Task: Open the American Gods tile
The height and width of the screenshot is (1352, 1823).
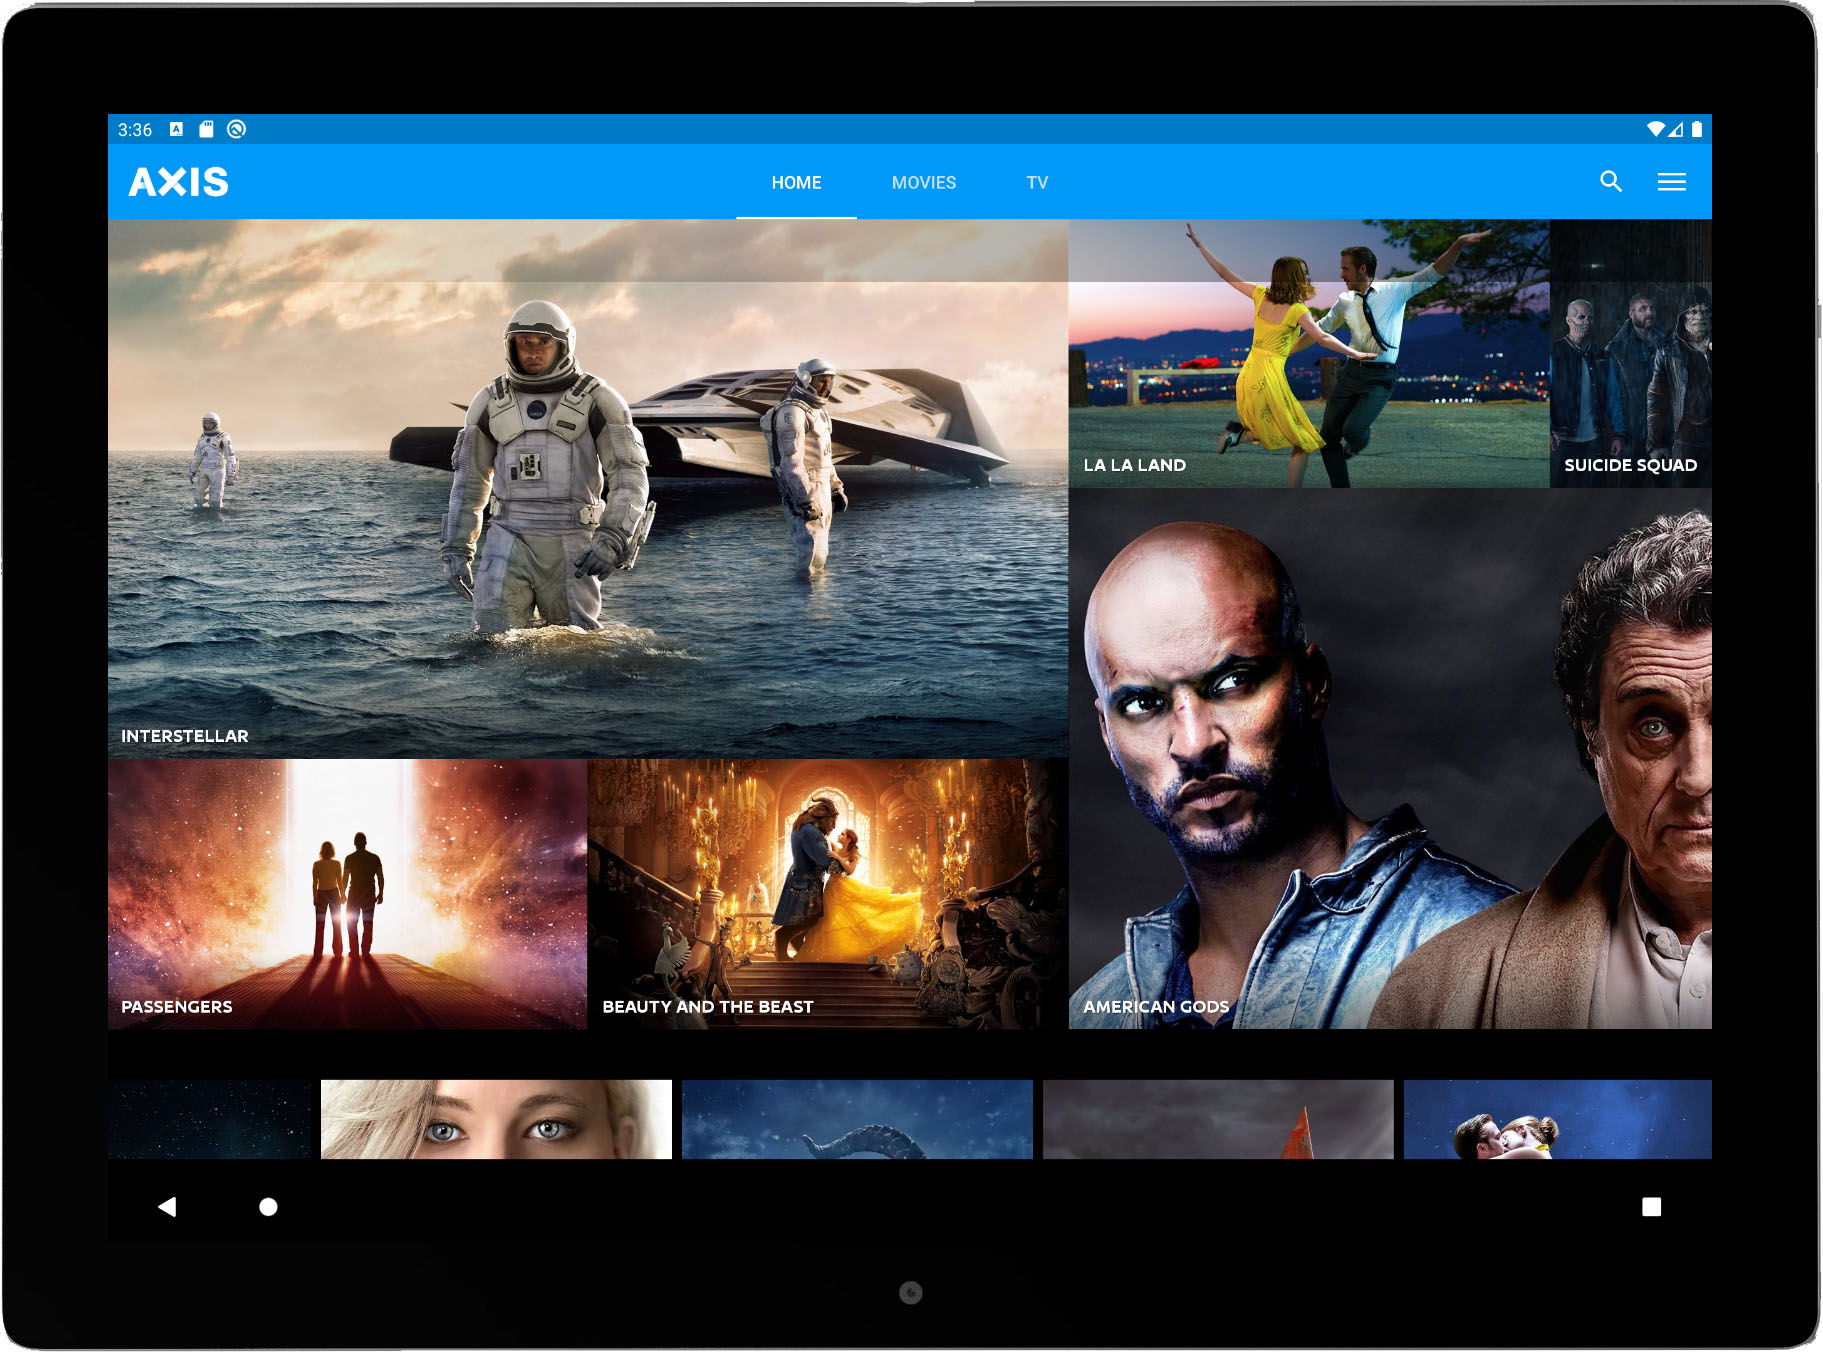Action: (1390, 759)
